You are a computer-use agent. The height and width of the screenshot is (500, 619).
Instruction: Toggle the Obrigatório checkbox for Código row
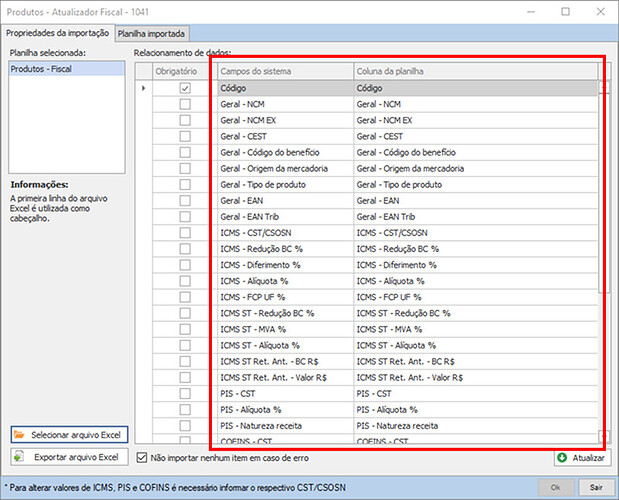184,89
